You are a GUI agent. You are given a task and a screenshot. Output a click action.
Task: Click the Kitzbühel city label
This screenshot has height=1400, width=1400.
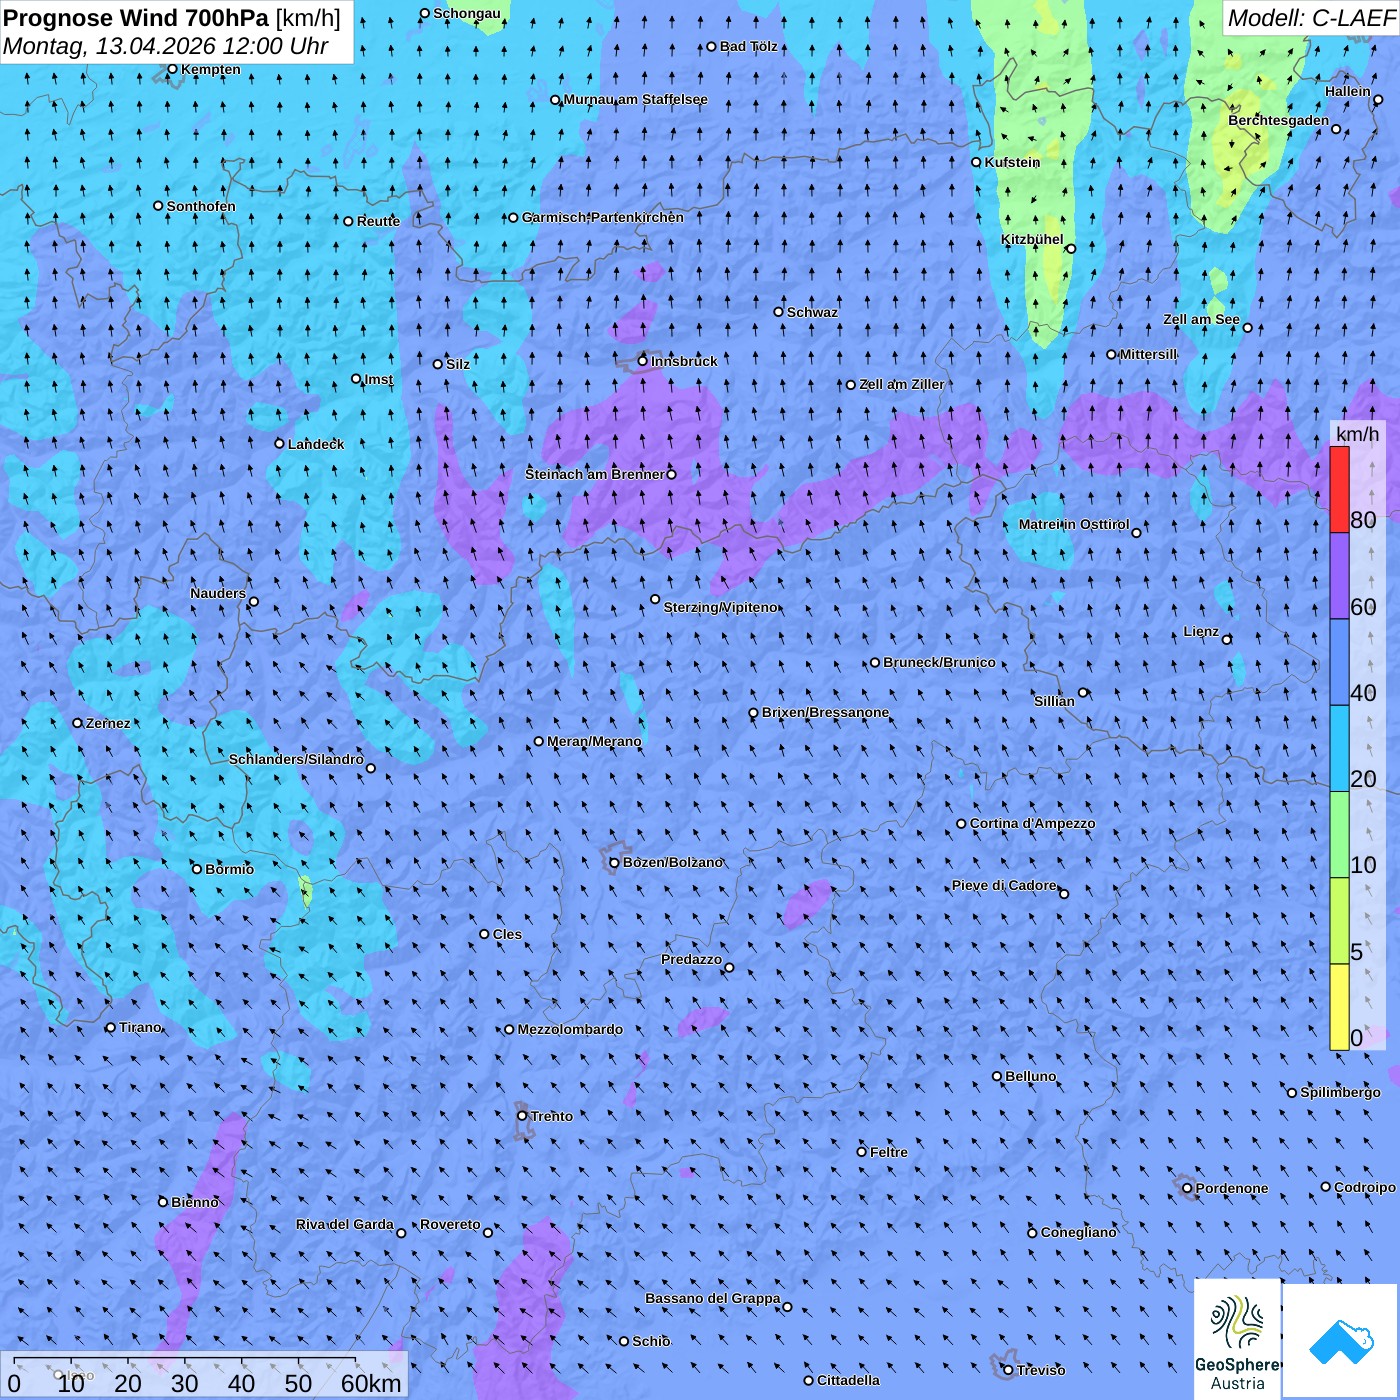[x=1032, y=239]
